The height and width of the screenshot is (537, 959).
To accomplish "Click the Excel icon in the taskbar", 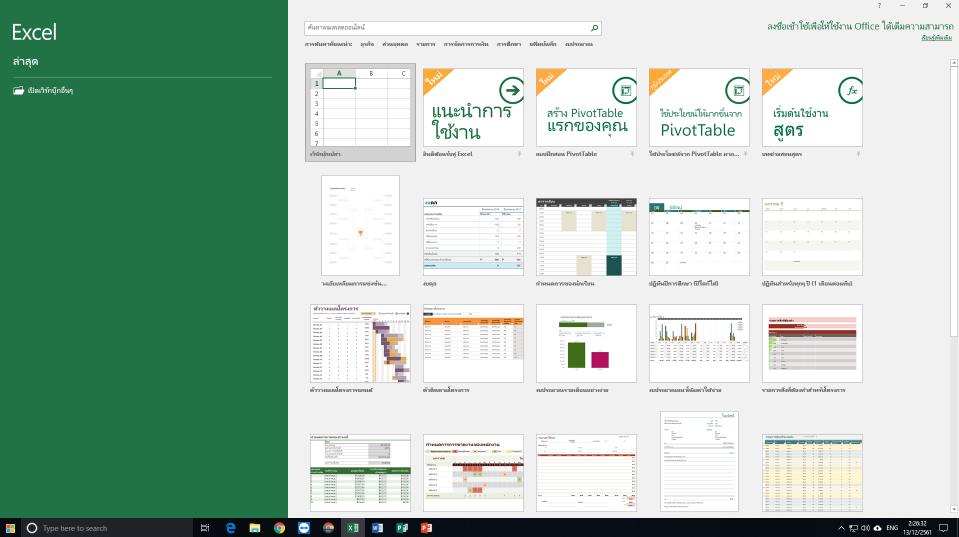I will (353, 528).
